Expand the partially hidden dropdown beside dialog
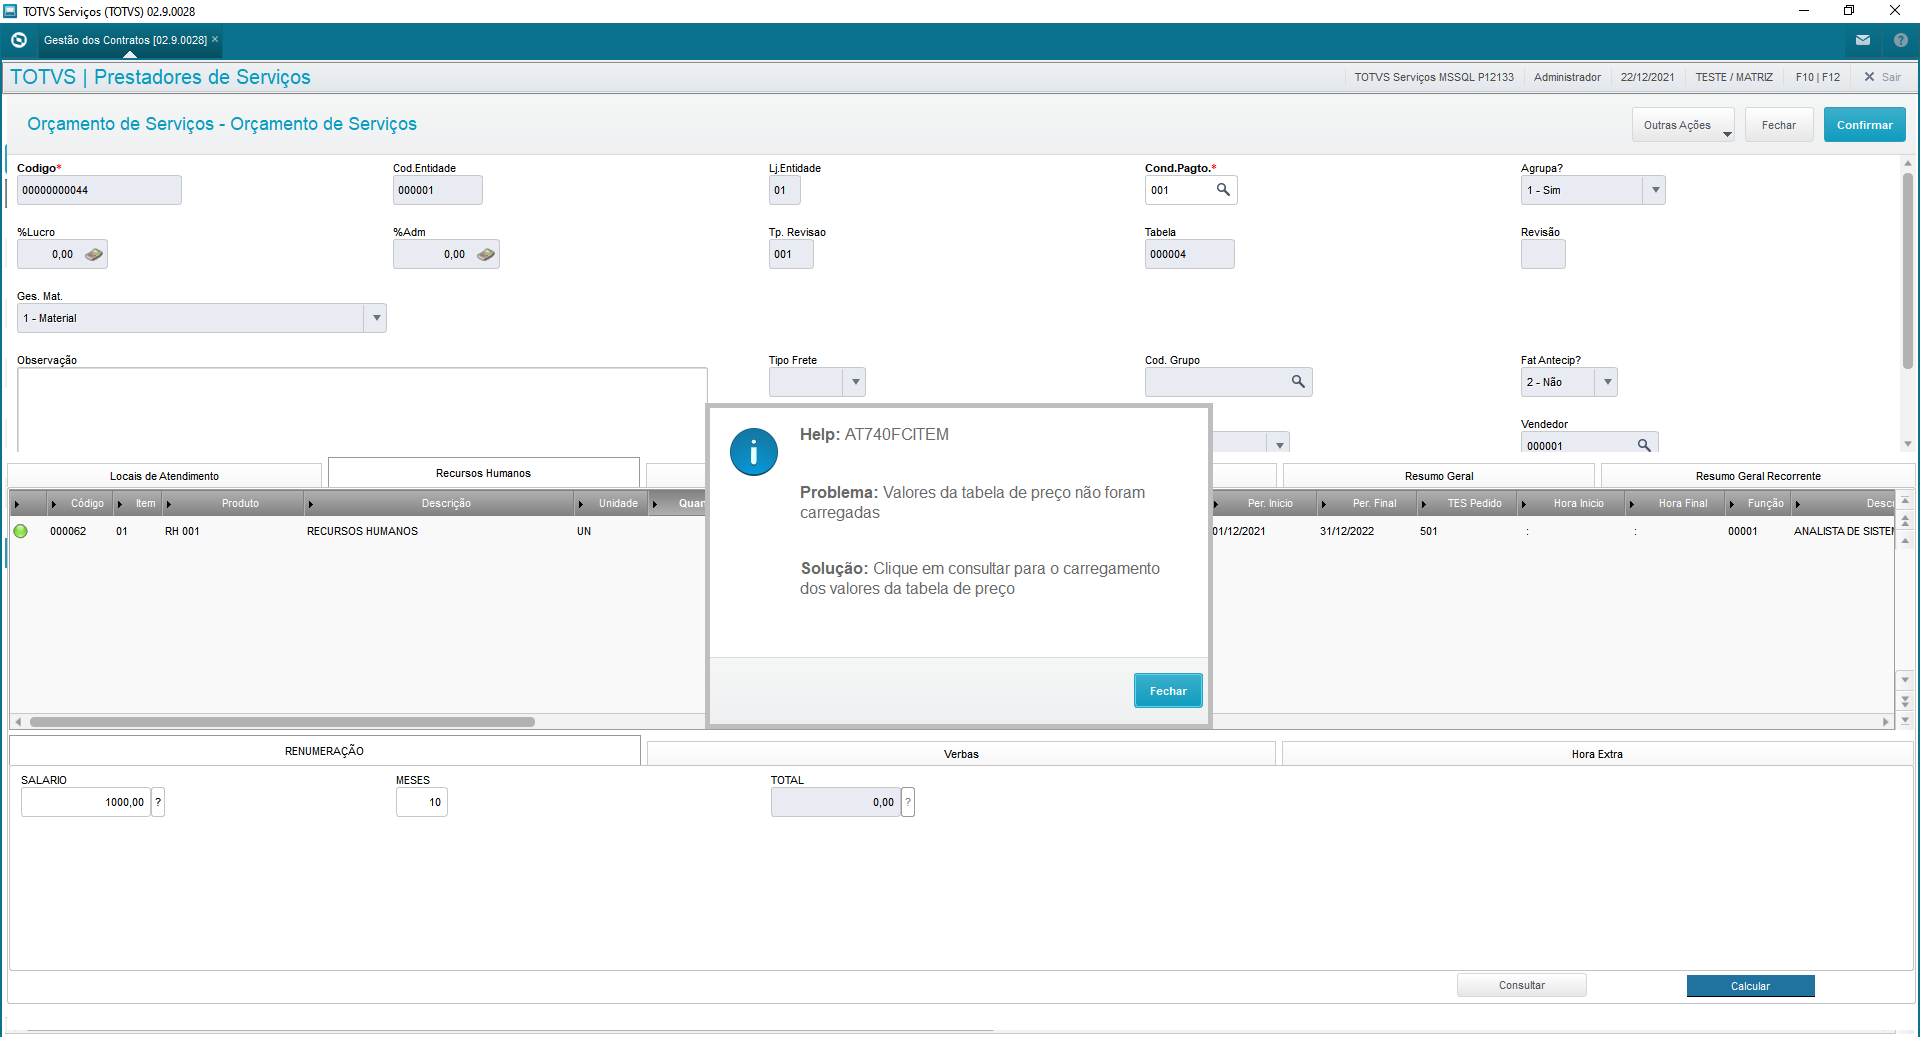This screenshot has width=1920, height=1037. pos(1279,444)
